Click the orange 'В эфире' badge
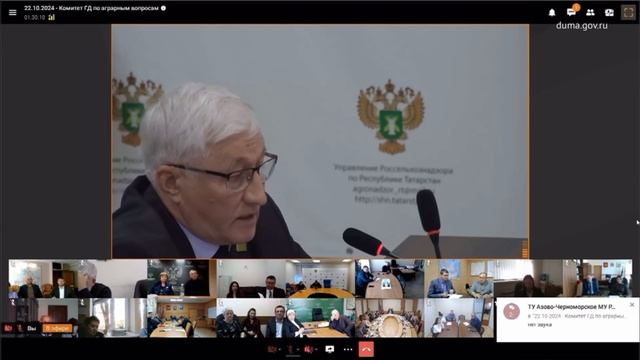This screenshot has height=360, width=640. tap(58, 328)
